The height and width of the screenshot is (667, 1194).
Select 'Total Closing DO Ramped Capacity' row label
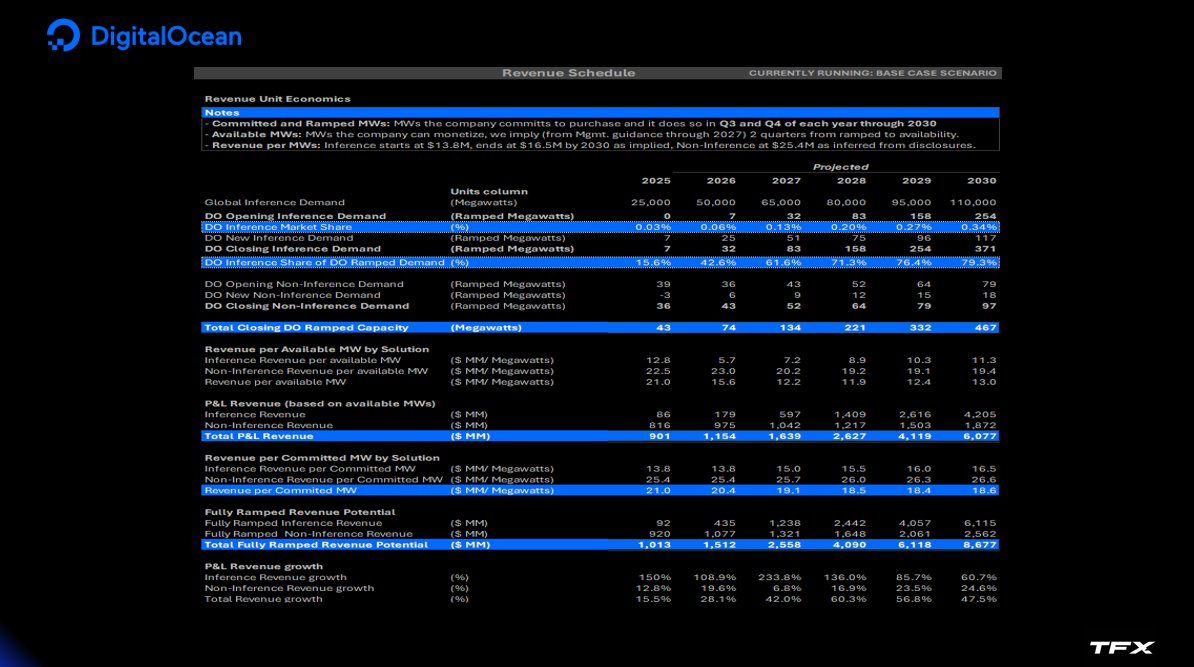click(x=306, y=327)
